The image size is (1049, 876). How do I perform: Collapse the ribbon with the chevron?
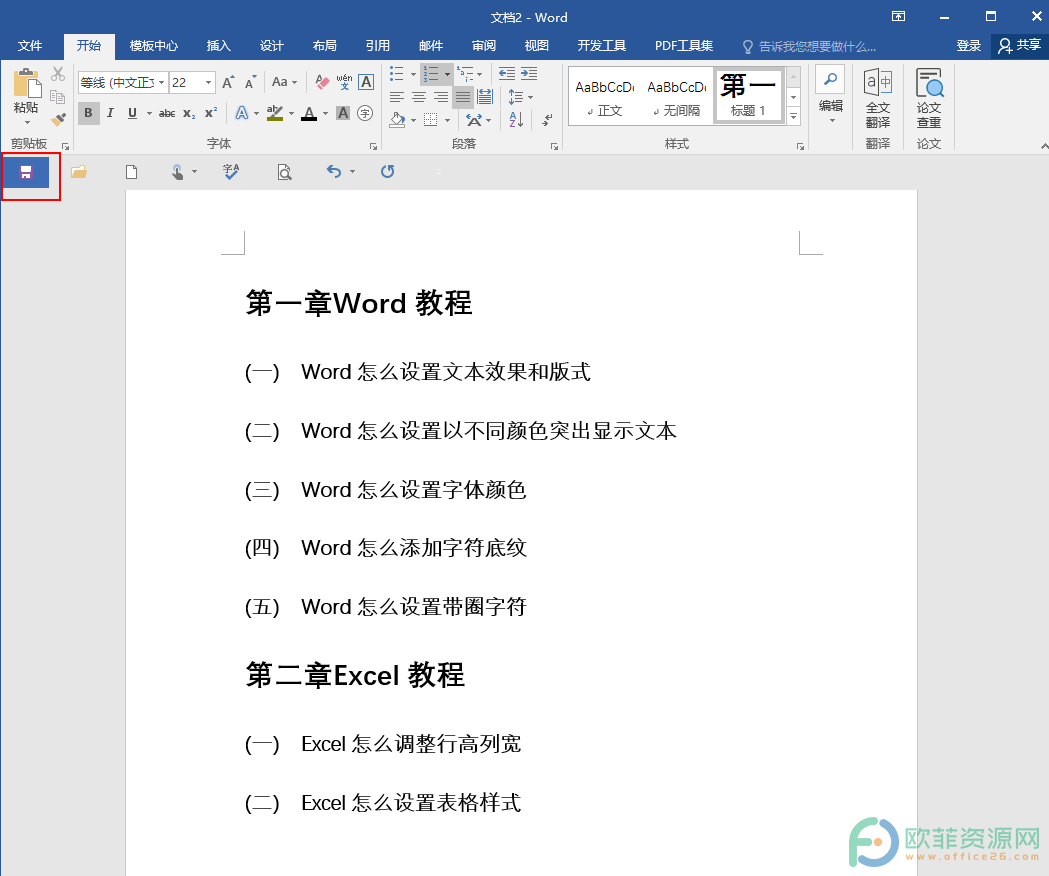(x=1044, y=146)
